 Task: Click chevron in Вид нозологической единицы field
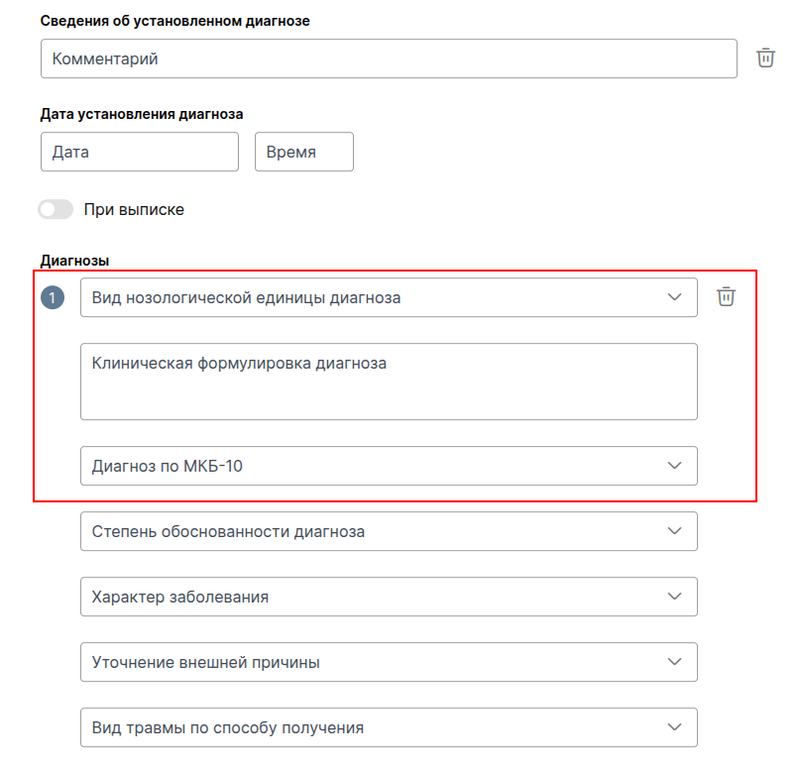[x=674, y=297]
